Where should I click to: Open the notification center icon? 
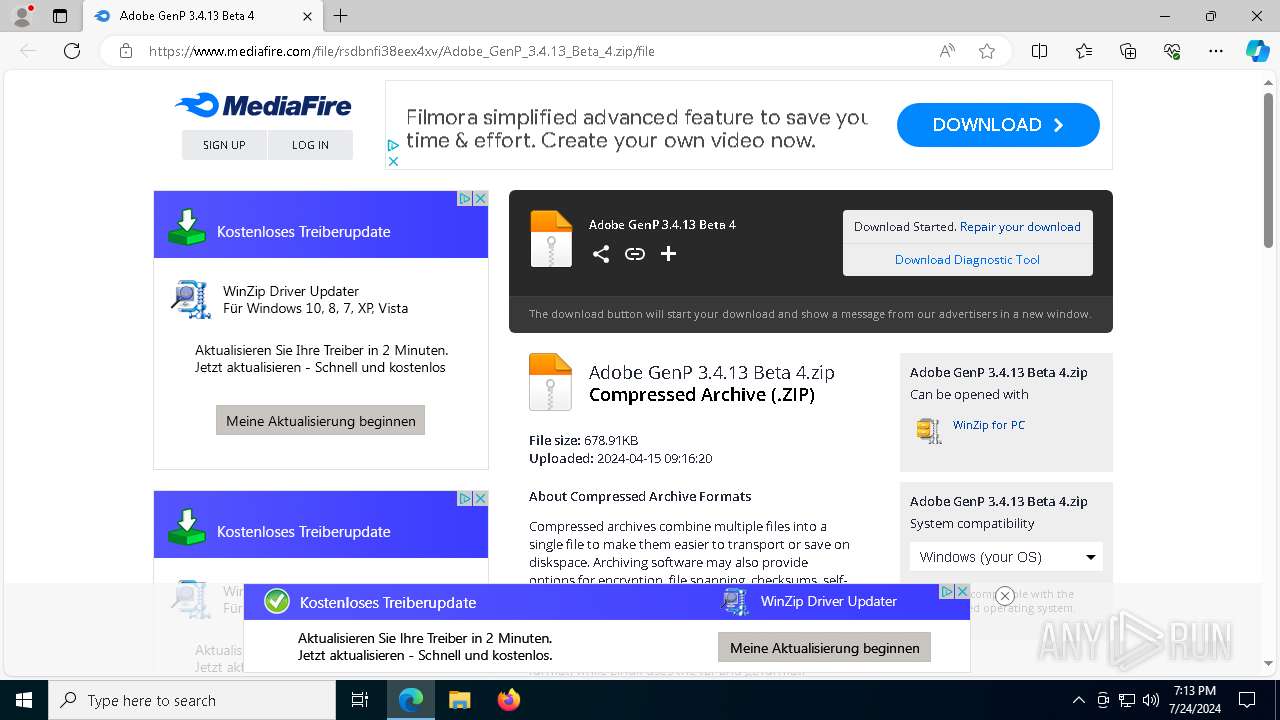(1247, 700)
